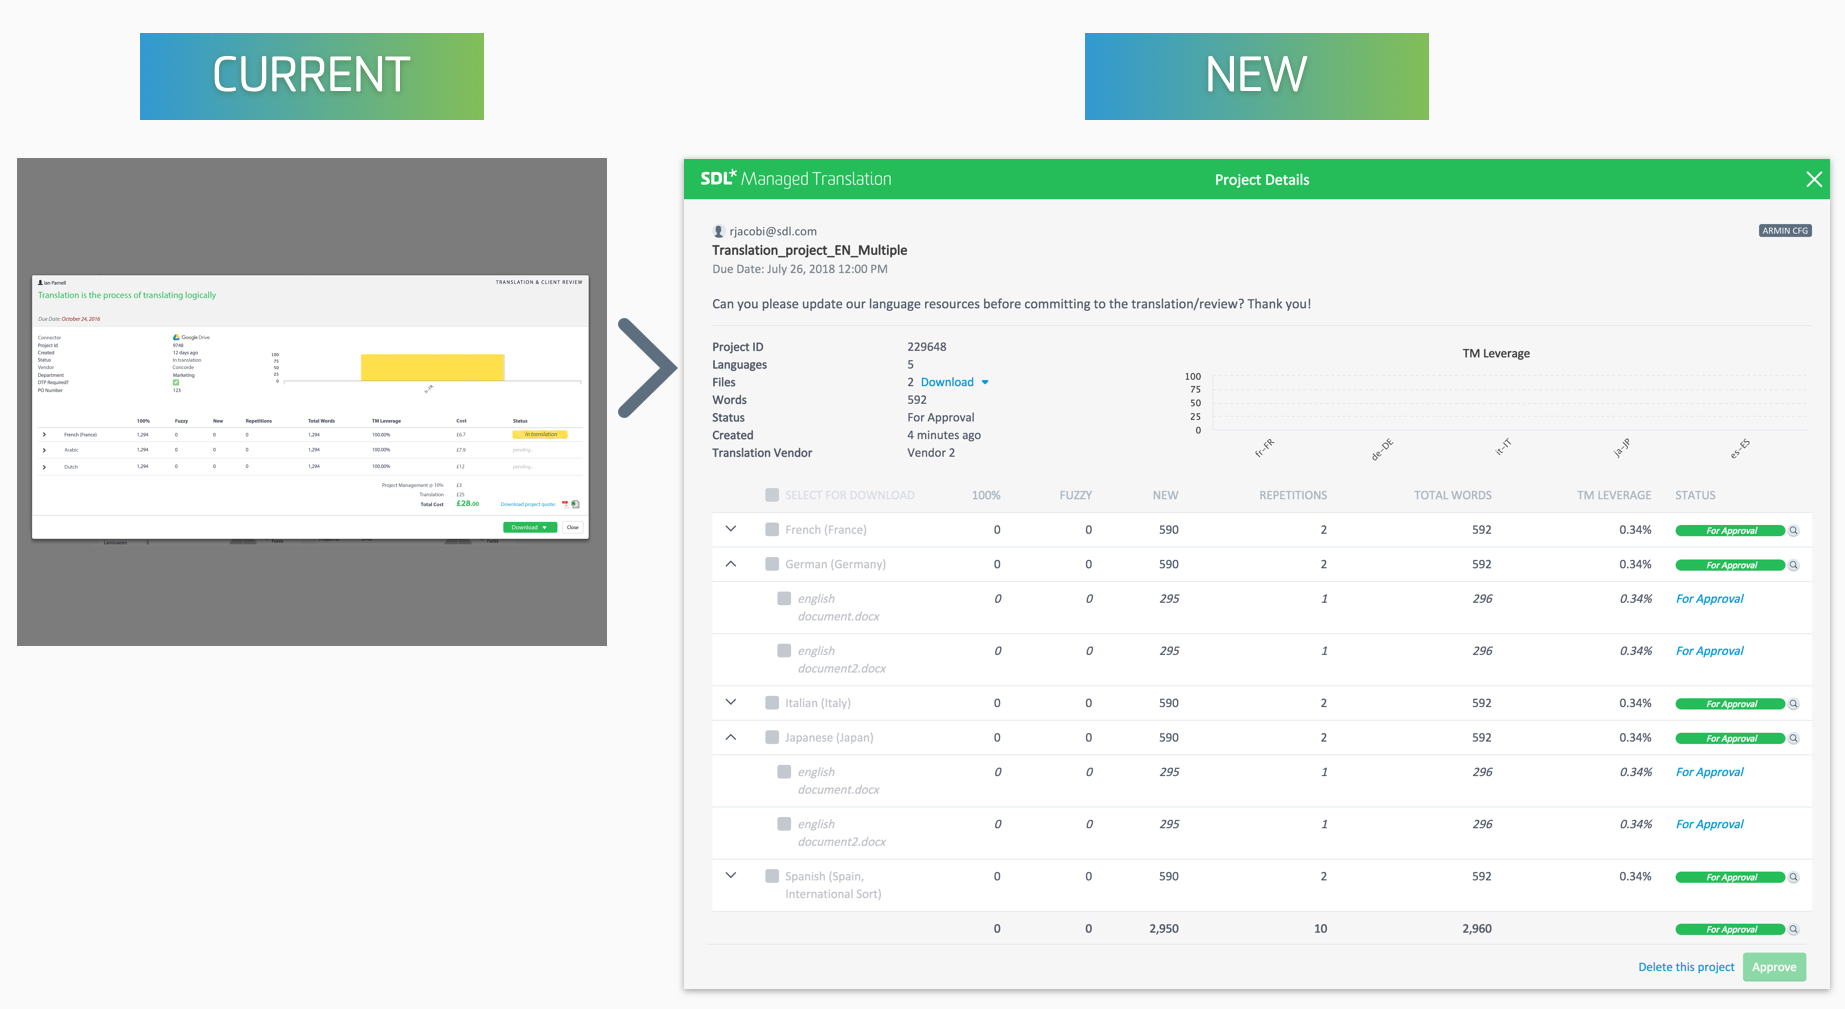
Task: Check the Italian (Italy) checkbox
Action: [x=772, y=703]
